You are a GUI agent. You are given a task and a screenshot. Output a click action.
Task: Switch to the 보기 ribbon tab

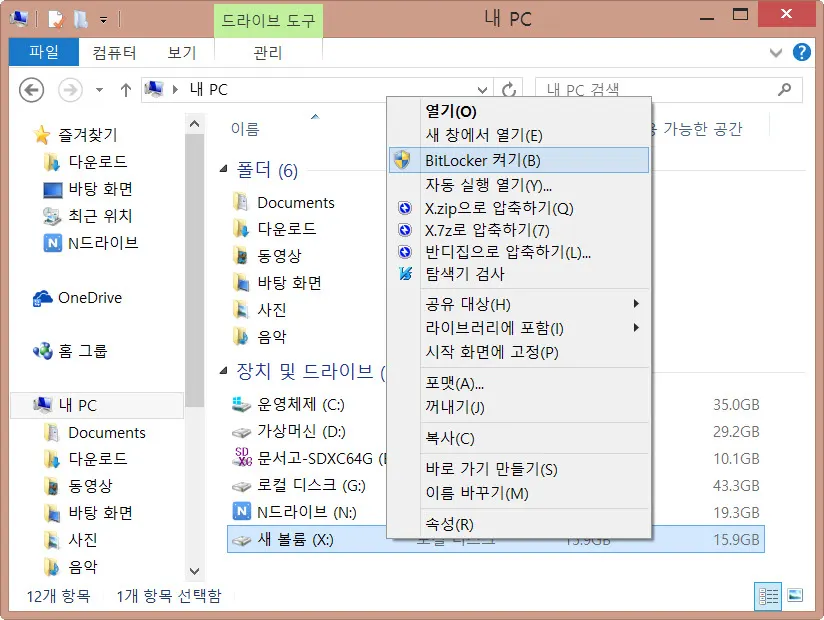click(x=179, y=53)
